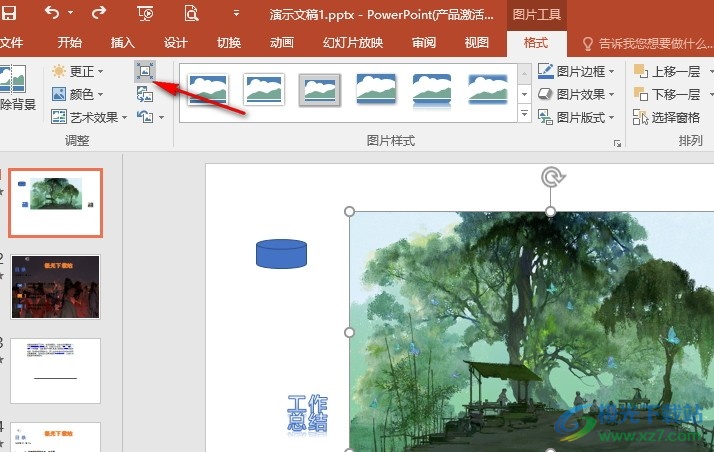714x452 pixels.
Task: Apply the third picture style with gray frame
Action: [320, 90]
